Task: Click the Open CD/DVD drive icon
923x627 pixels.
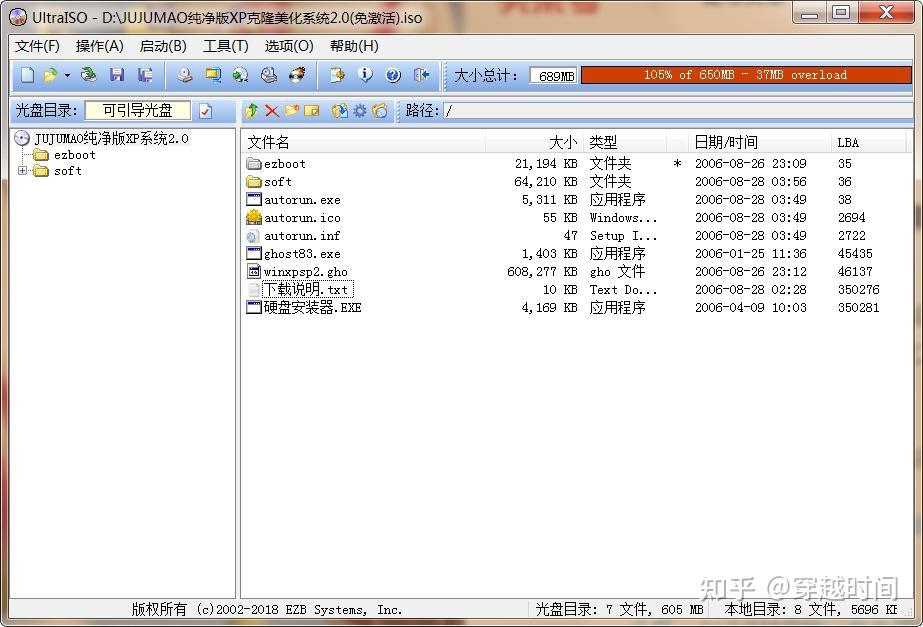Action: (x=88, y=75)
